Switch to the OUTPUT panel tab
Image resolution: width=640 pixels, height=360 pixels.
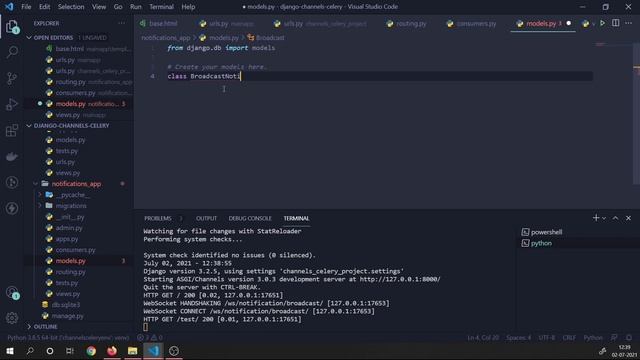207,218
